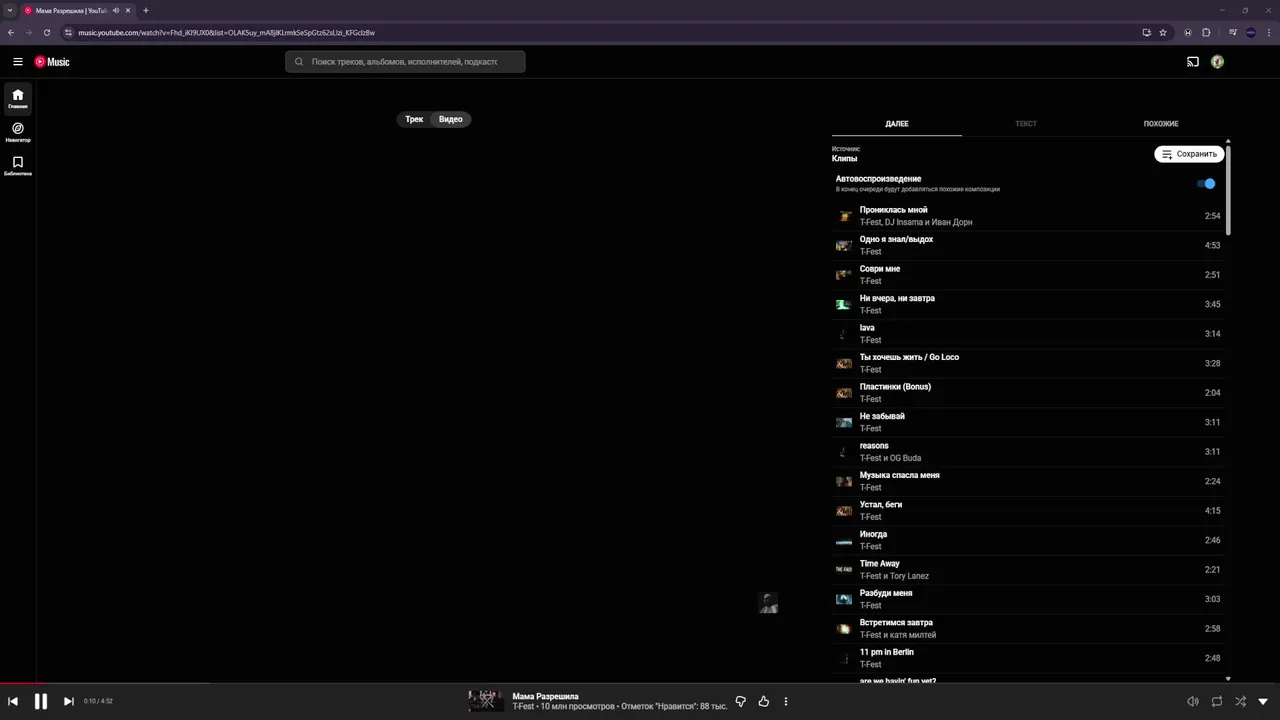Viewport: 1280px width, 720px height.
Task: Play Устал, беги from the queue
Action: click(x=1028, y=511)
